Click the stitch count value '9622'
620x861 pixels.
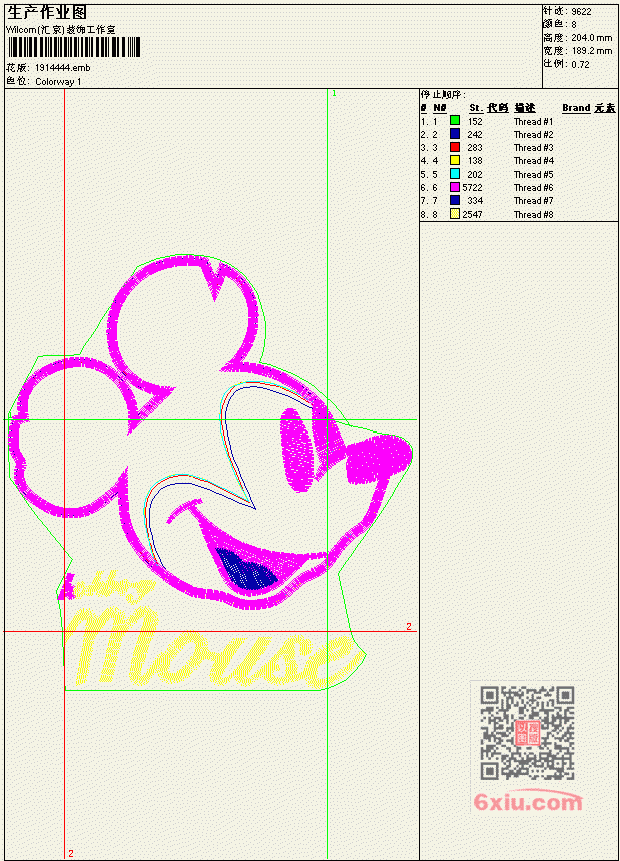[582, 12]
